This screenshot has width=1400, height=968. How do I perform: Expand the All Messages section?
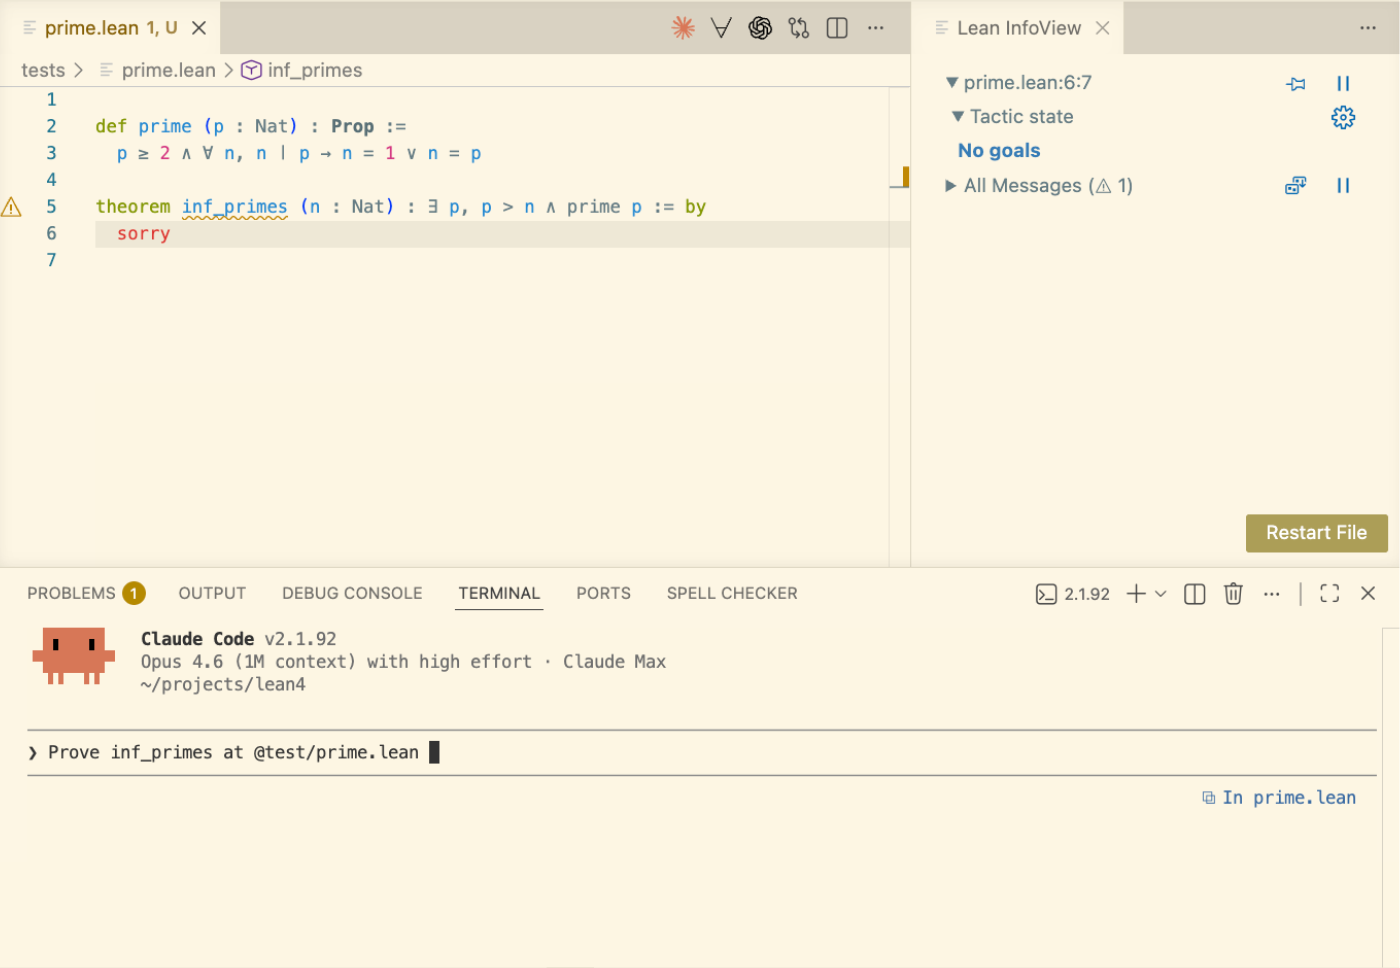tap(951, 186)
